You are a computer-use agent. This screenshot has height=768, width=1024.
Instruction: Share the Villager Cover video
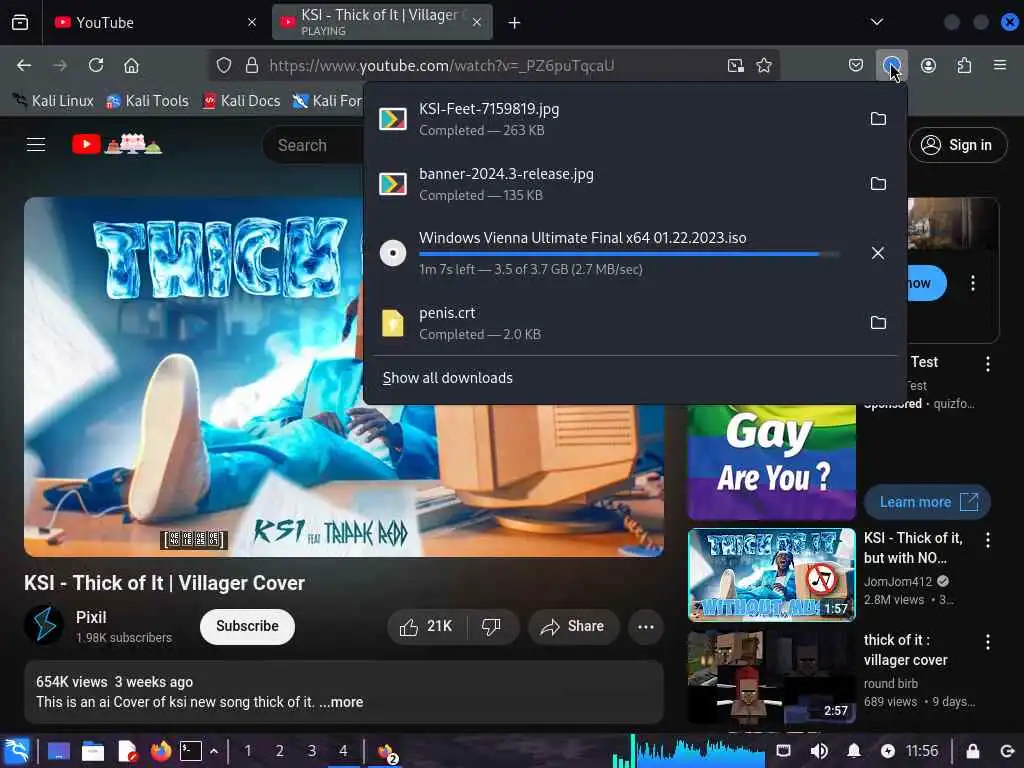pos(572,627)
